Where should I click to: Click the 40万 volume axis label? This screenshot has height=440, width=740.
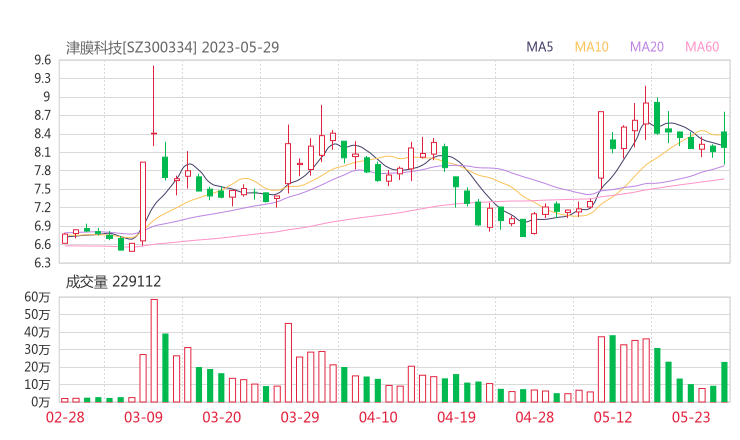pyautogui.click(x=37, y=332)
